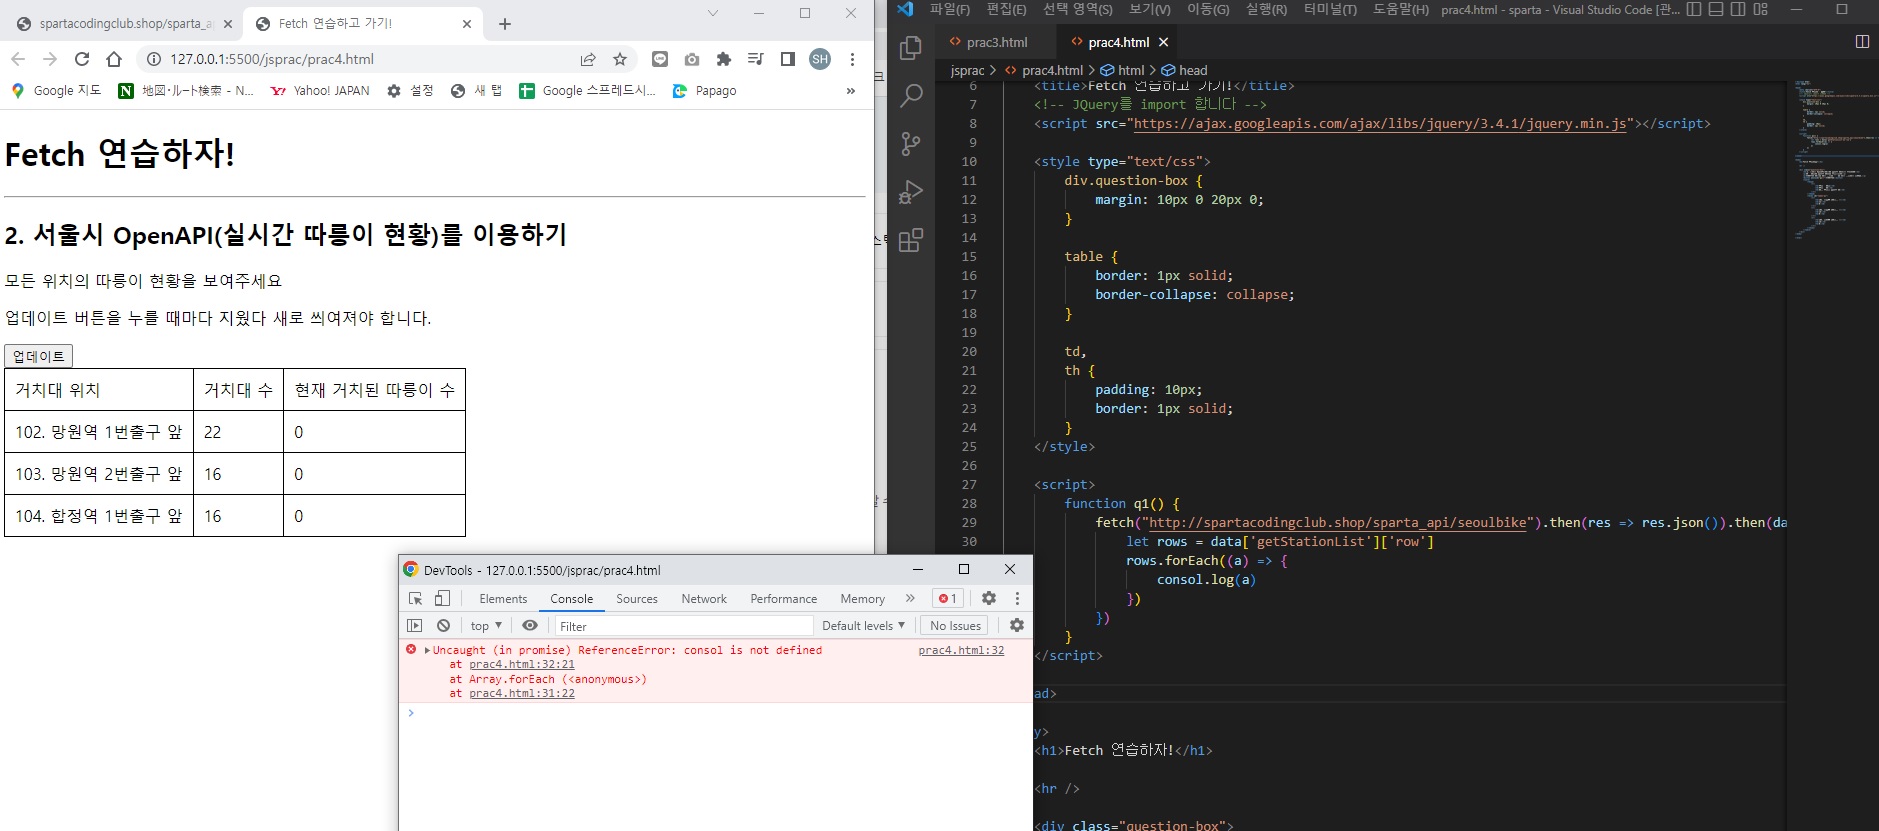Image resolution: width=1879 pixels, height=831 pixels.
Task: Open the prac4.html:32:21 stack trace link
Action: (522, 665)
